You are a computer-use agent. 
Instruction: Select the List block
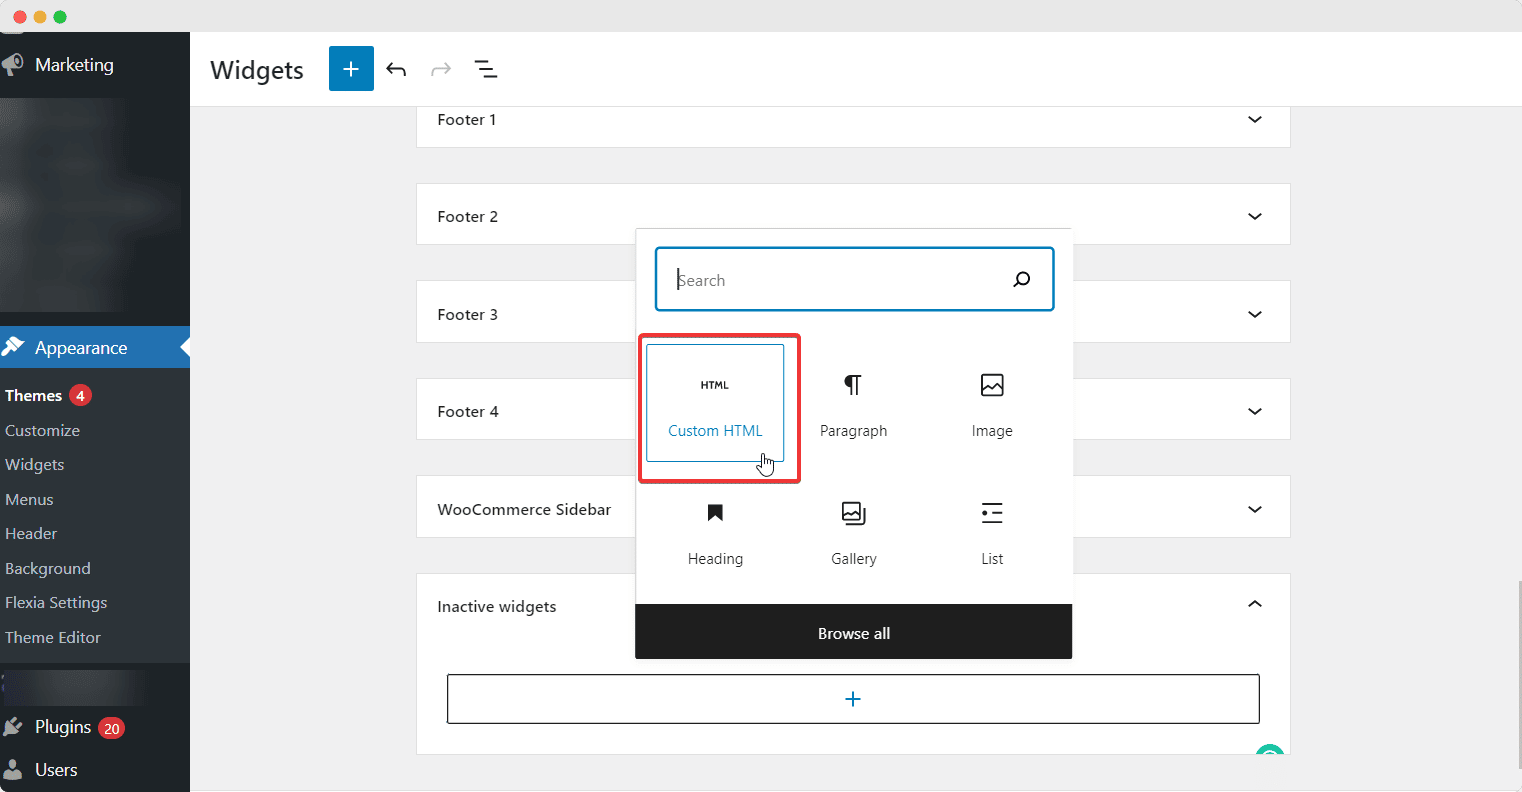[991, 532]
